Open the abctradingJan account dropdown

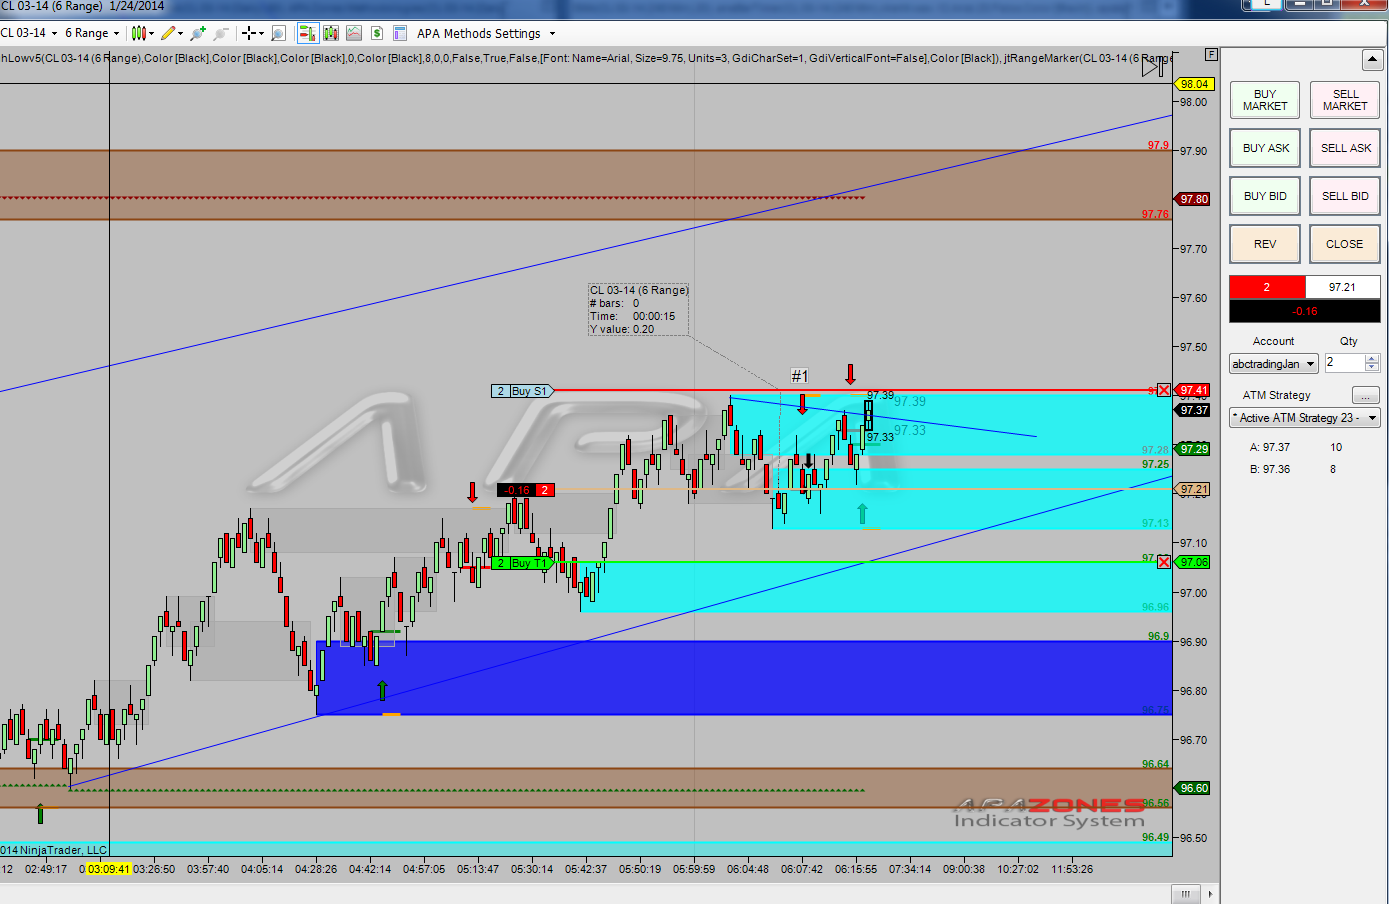pyautogui.click(x=1274, y=364)
